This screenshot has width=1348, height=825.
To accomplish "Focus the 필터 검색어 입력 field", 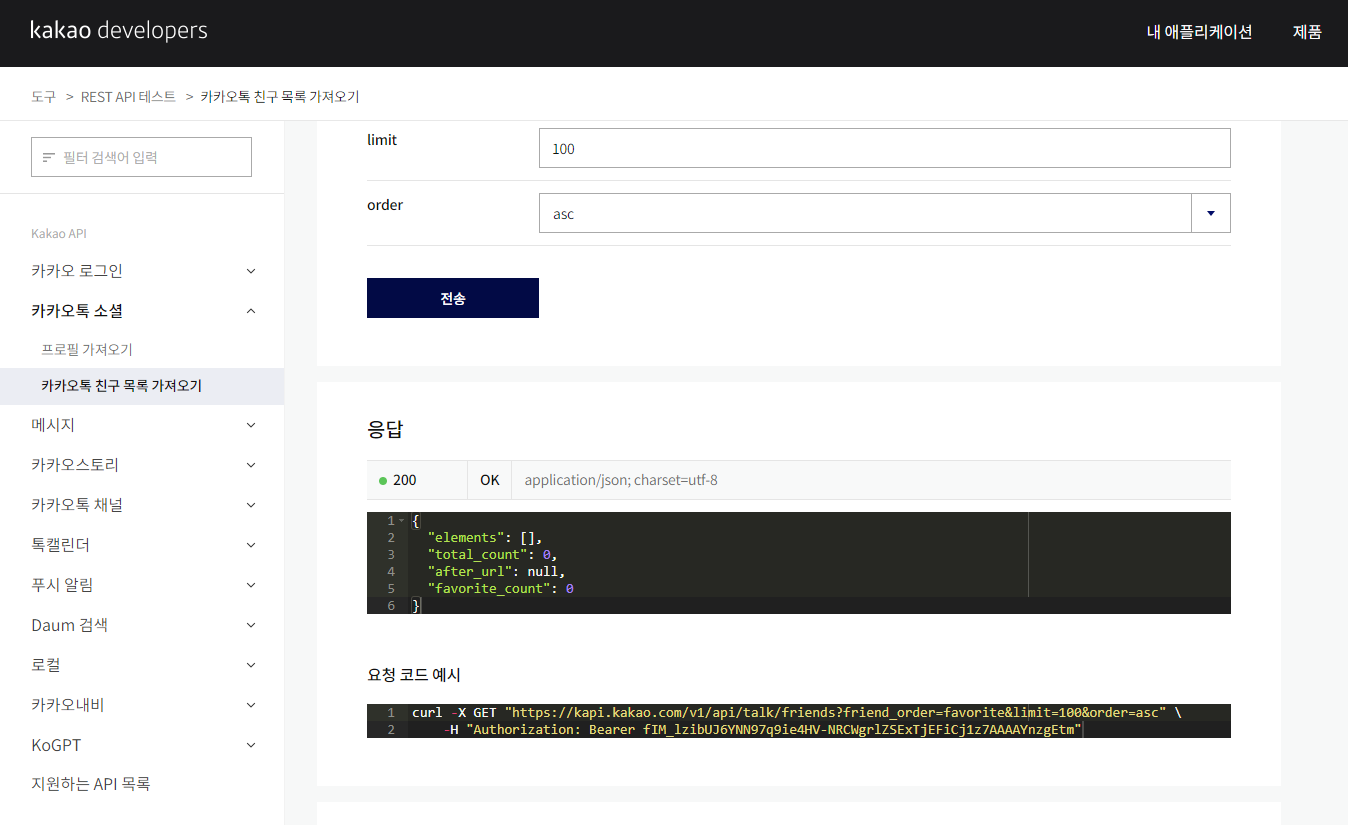I will click(141, 157).
